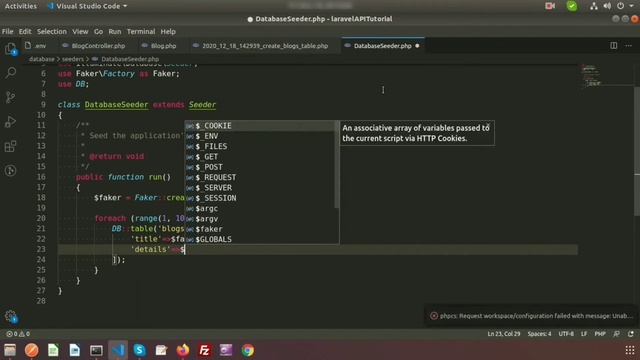Screen dimensions: 640x360
Task: Select $_SERVER suggestion
Action: click(x=260, y=188)
